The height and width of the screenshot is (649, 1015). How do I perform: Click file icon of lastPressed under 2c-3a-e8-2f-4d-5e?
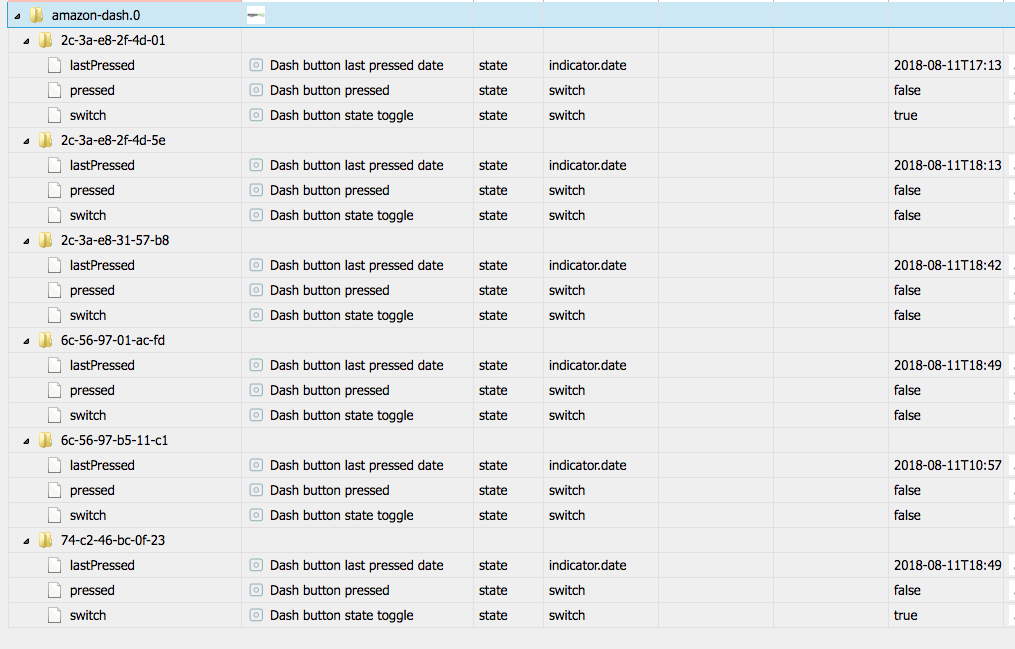click(x=54, y=165)
